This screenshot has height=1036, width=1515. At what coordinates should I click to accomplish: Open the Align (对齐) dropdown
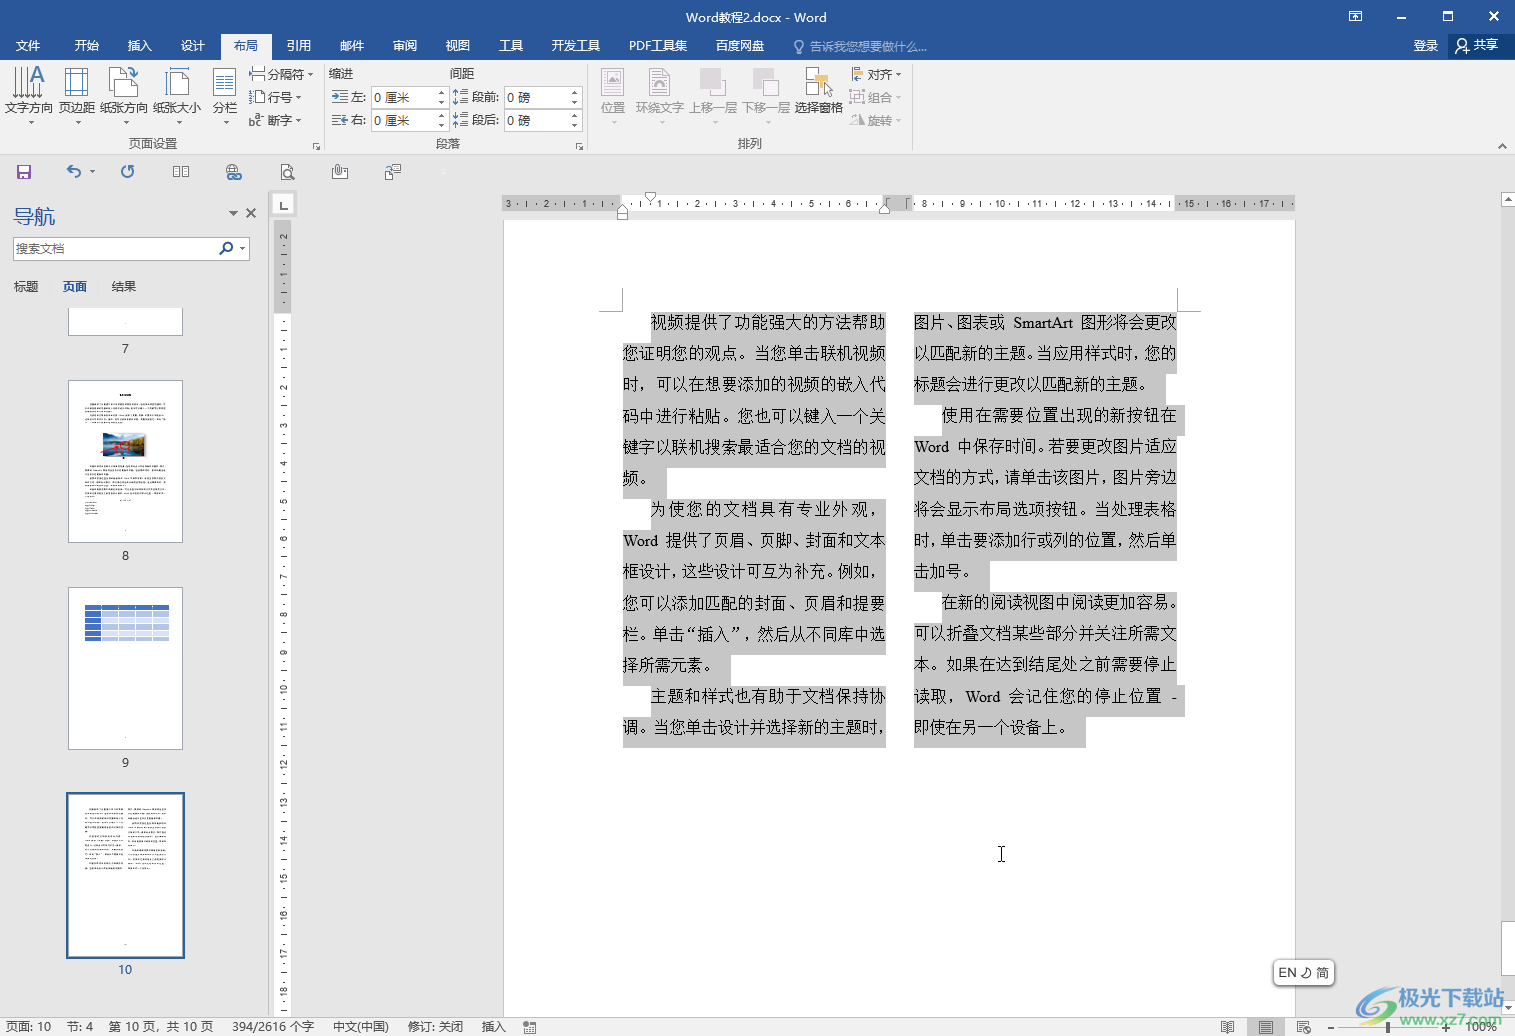[x=876, y=74]
